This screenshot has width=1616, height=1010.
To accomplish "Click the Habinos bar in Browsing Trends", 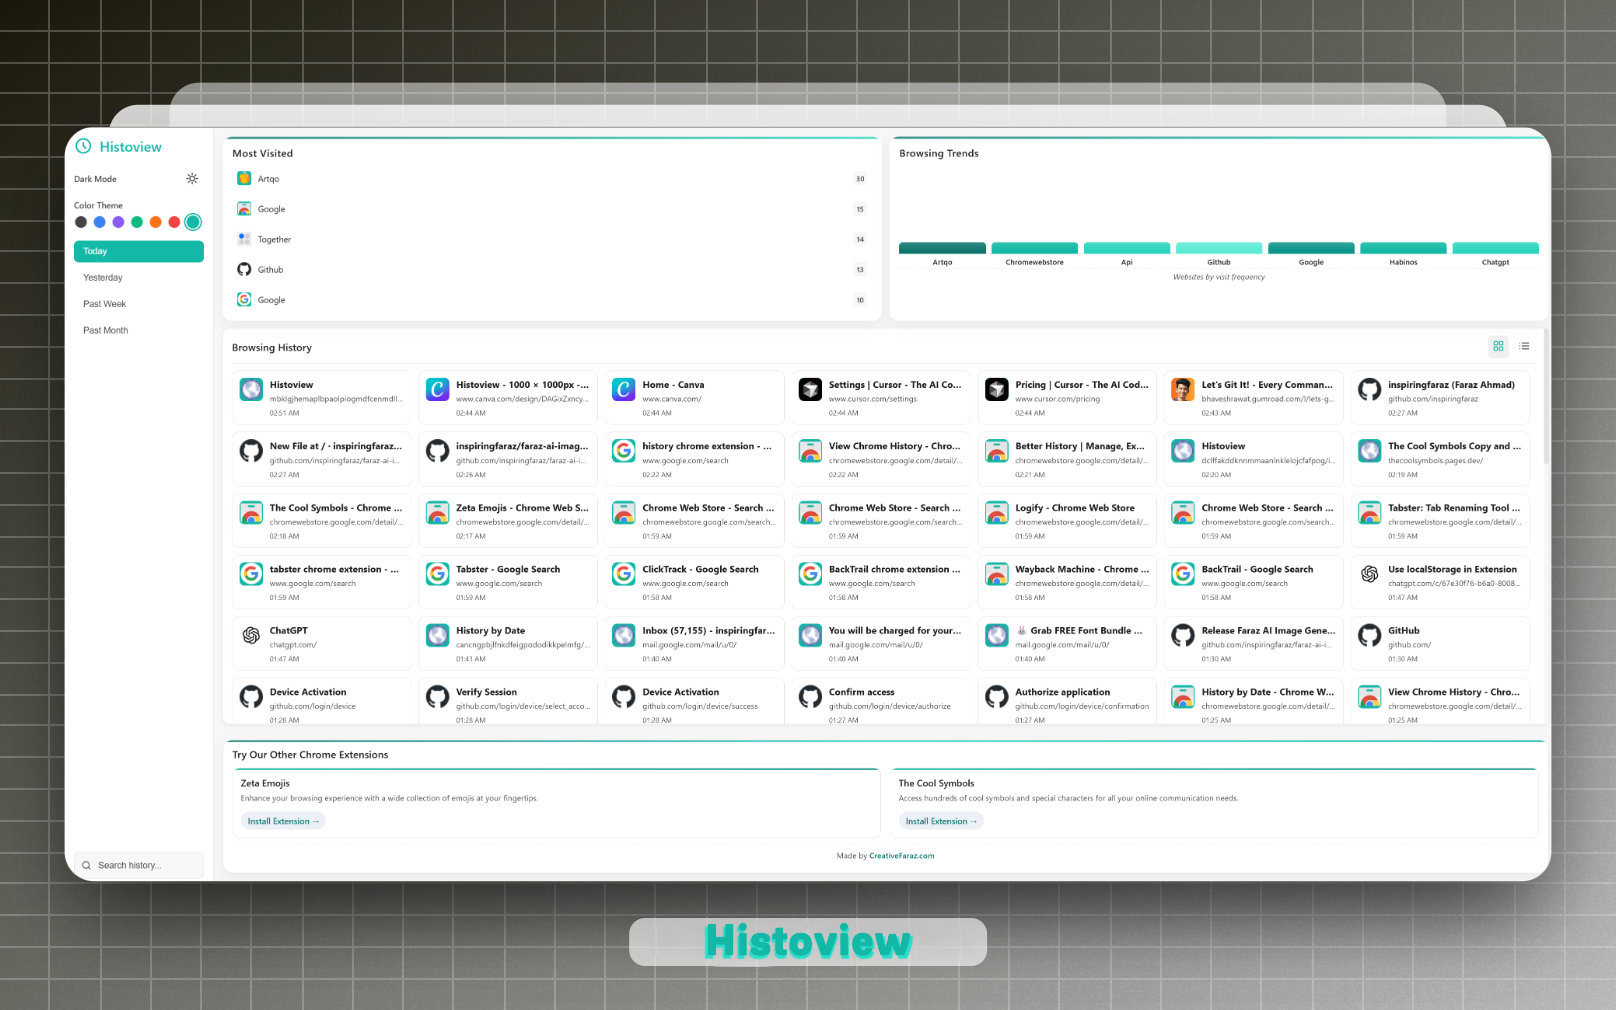I will coord(1403,248).
